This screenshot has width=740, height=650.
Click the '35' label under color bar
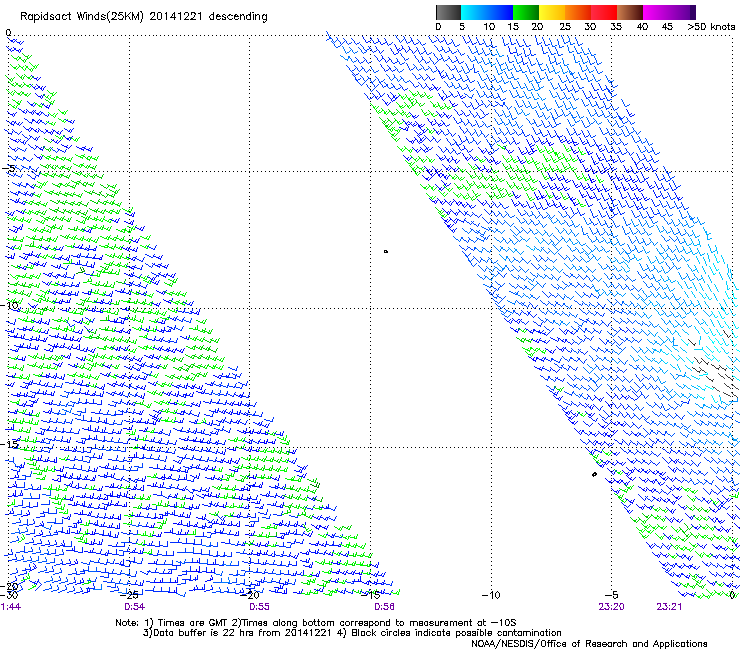click(616, 26)
